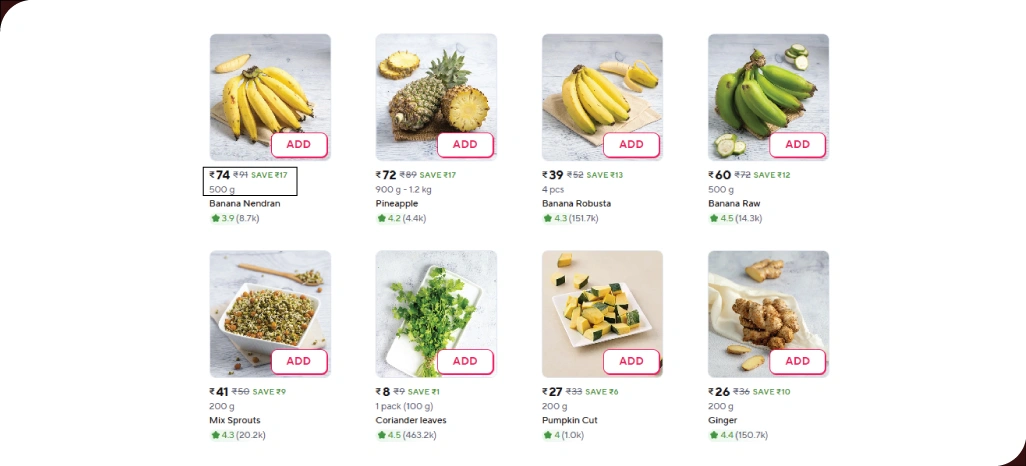Open the Ginger product name link
Image resolution: width=1026 pixels, height=466 pixels.
pyautogui.click(x=722, y=420)
